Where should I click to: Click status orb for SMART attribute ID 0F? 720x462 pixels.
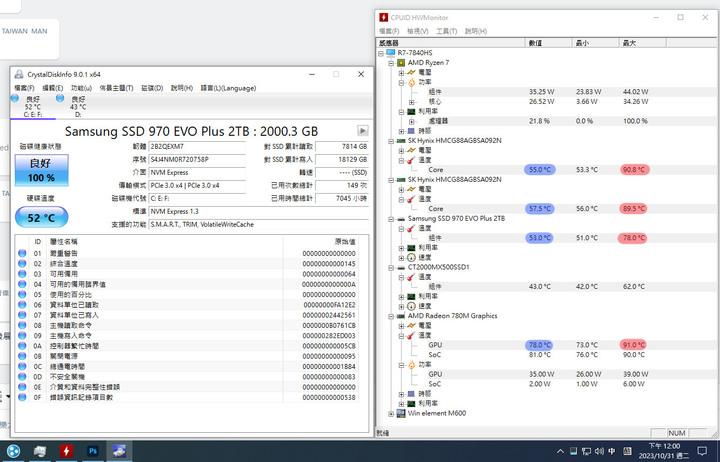click(22, 397)
